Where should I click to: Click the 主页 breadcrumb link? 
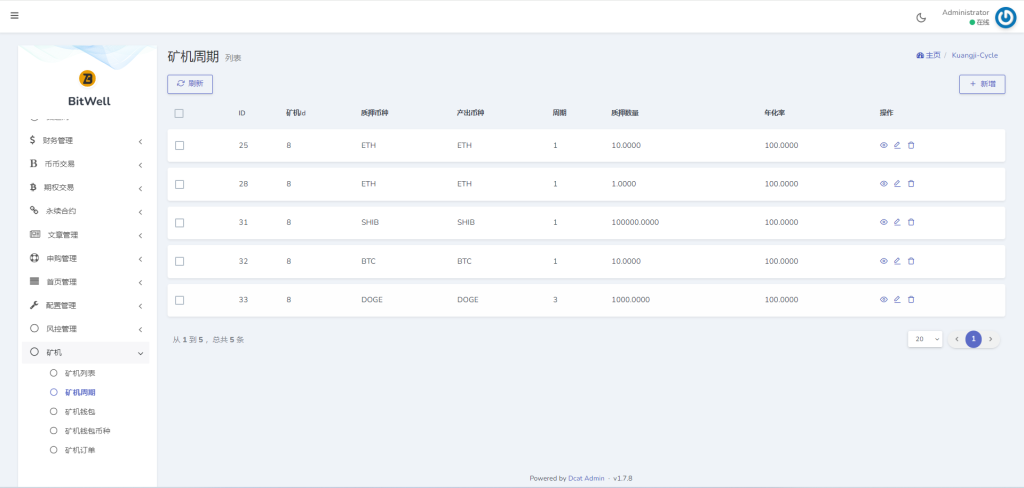(x=931, y=55)
